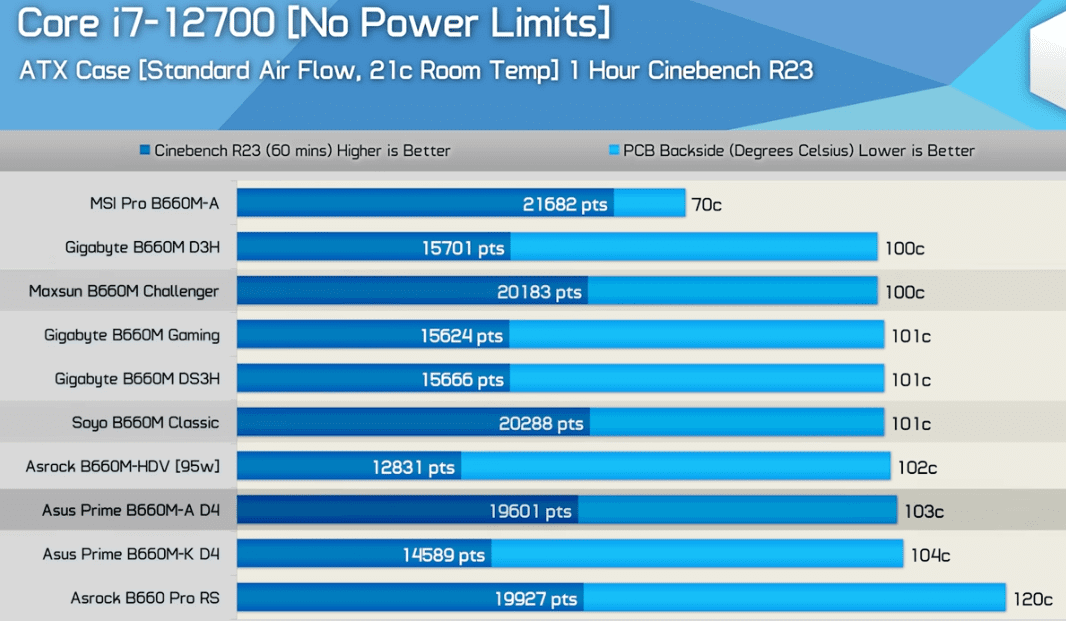Click the subtitle 'ATX Case [Standard Air Flow, 21c Room Temp]'

(x=289, y=70)
